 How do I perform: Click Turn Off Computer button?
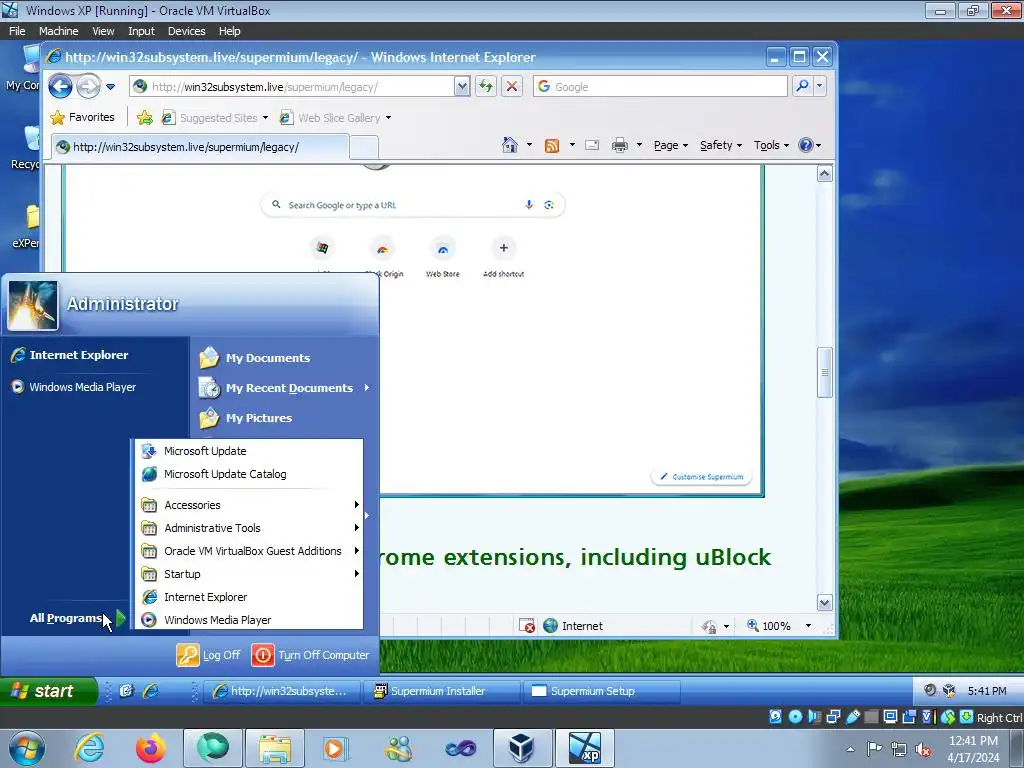click(x=311, y=655)
